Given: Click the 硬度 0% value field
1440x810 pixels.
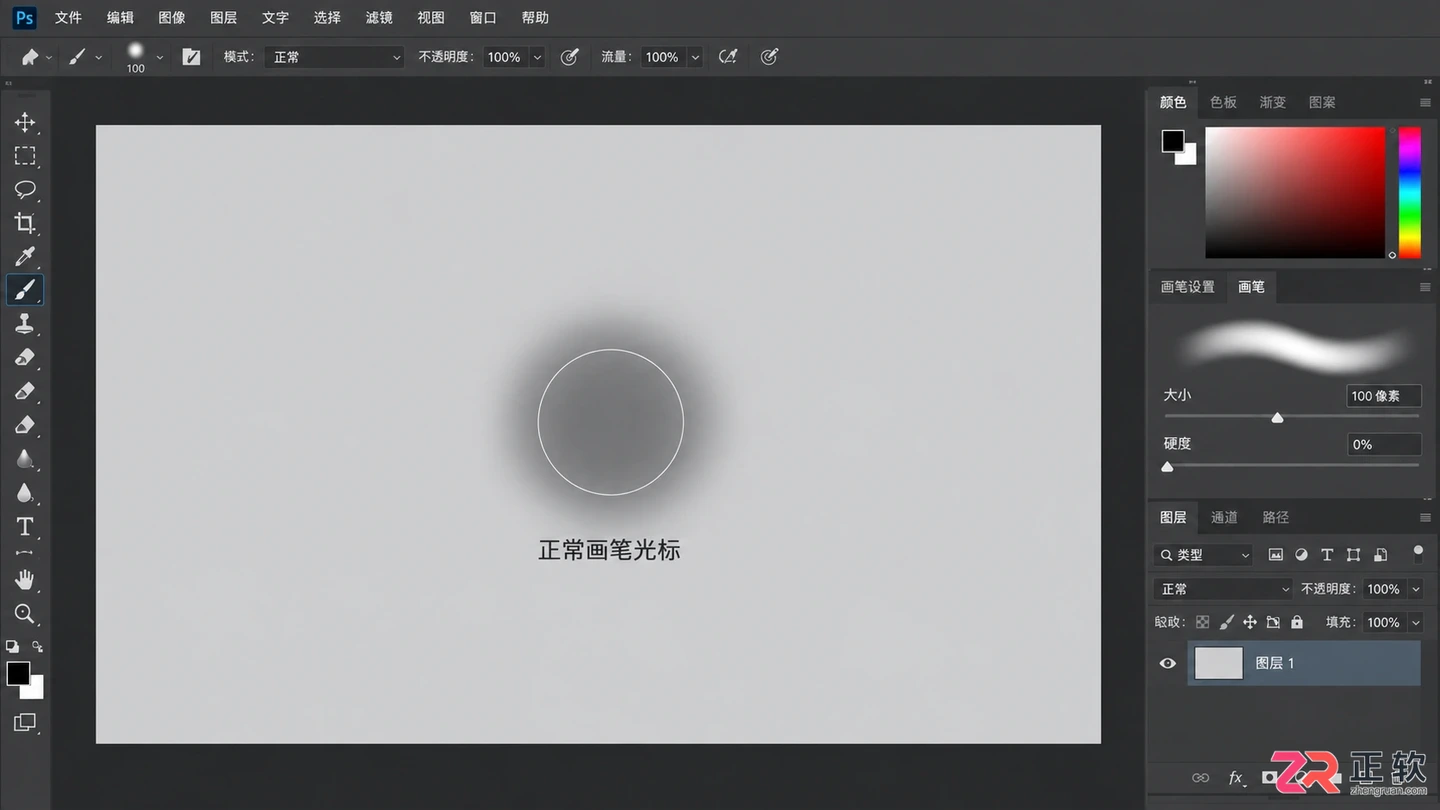Looking at the screenshot, I should tap(1384, 444).
